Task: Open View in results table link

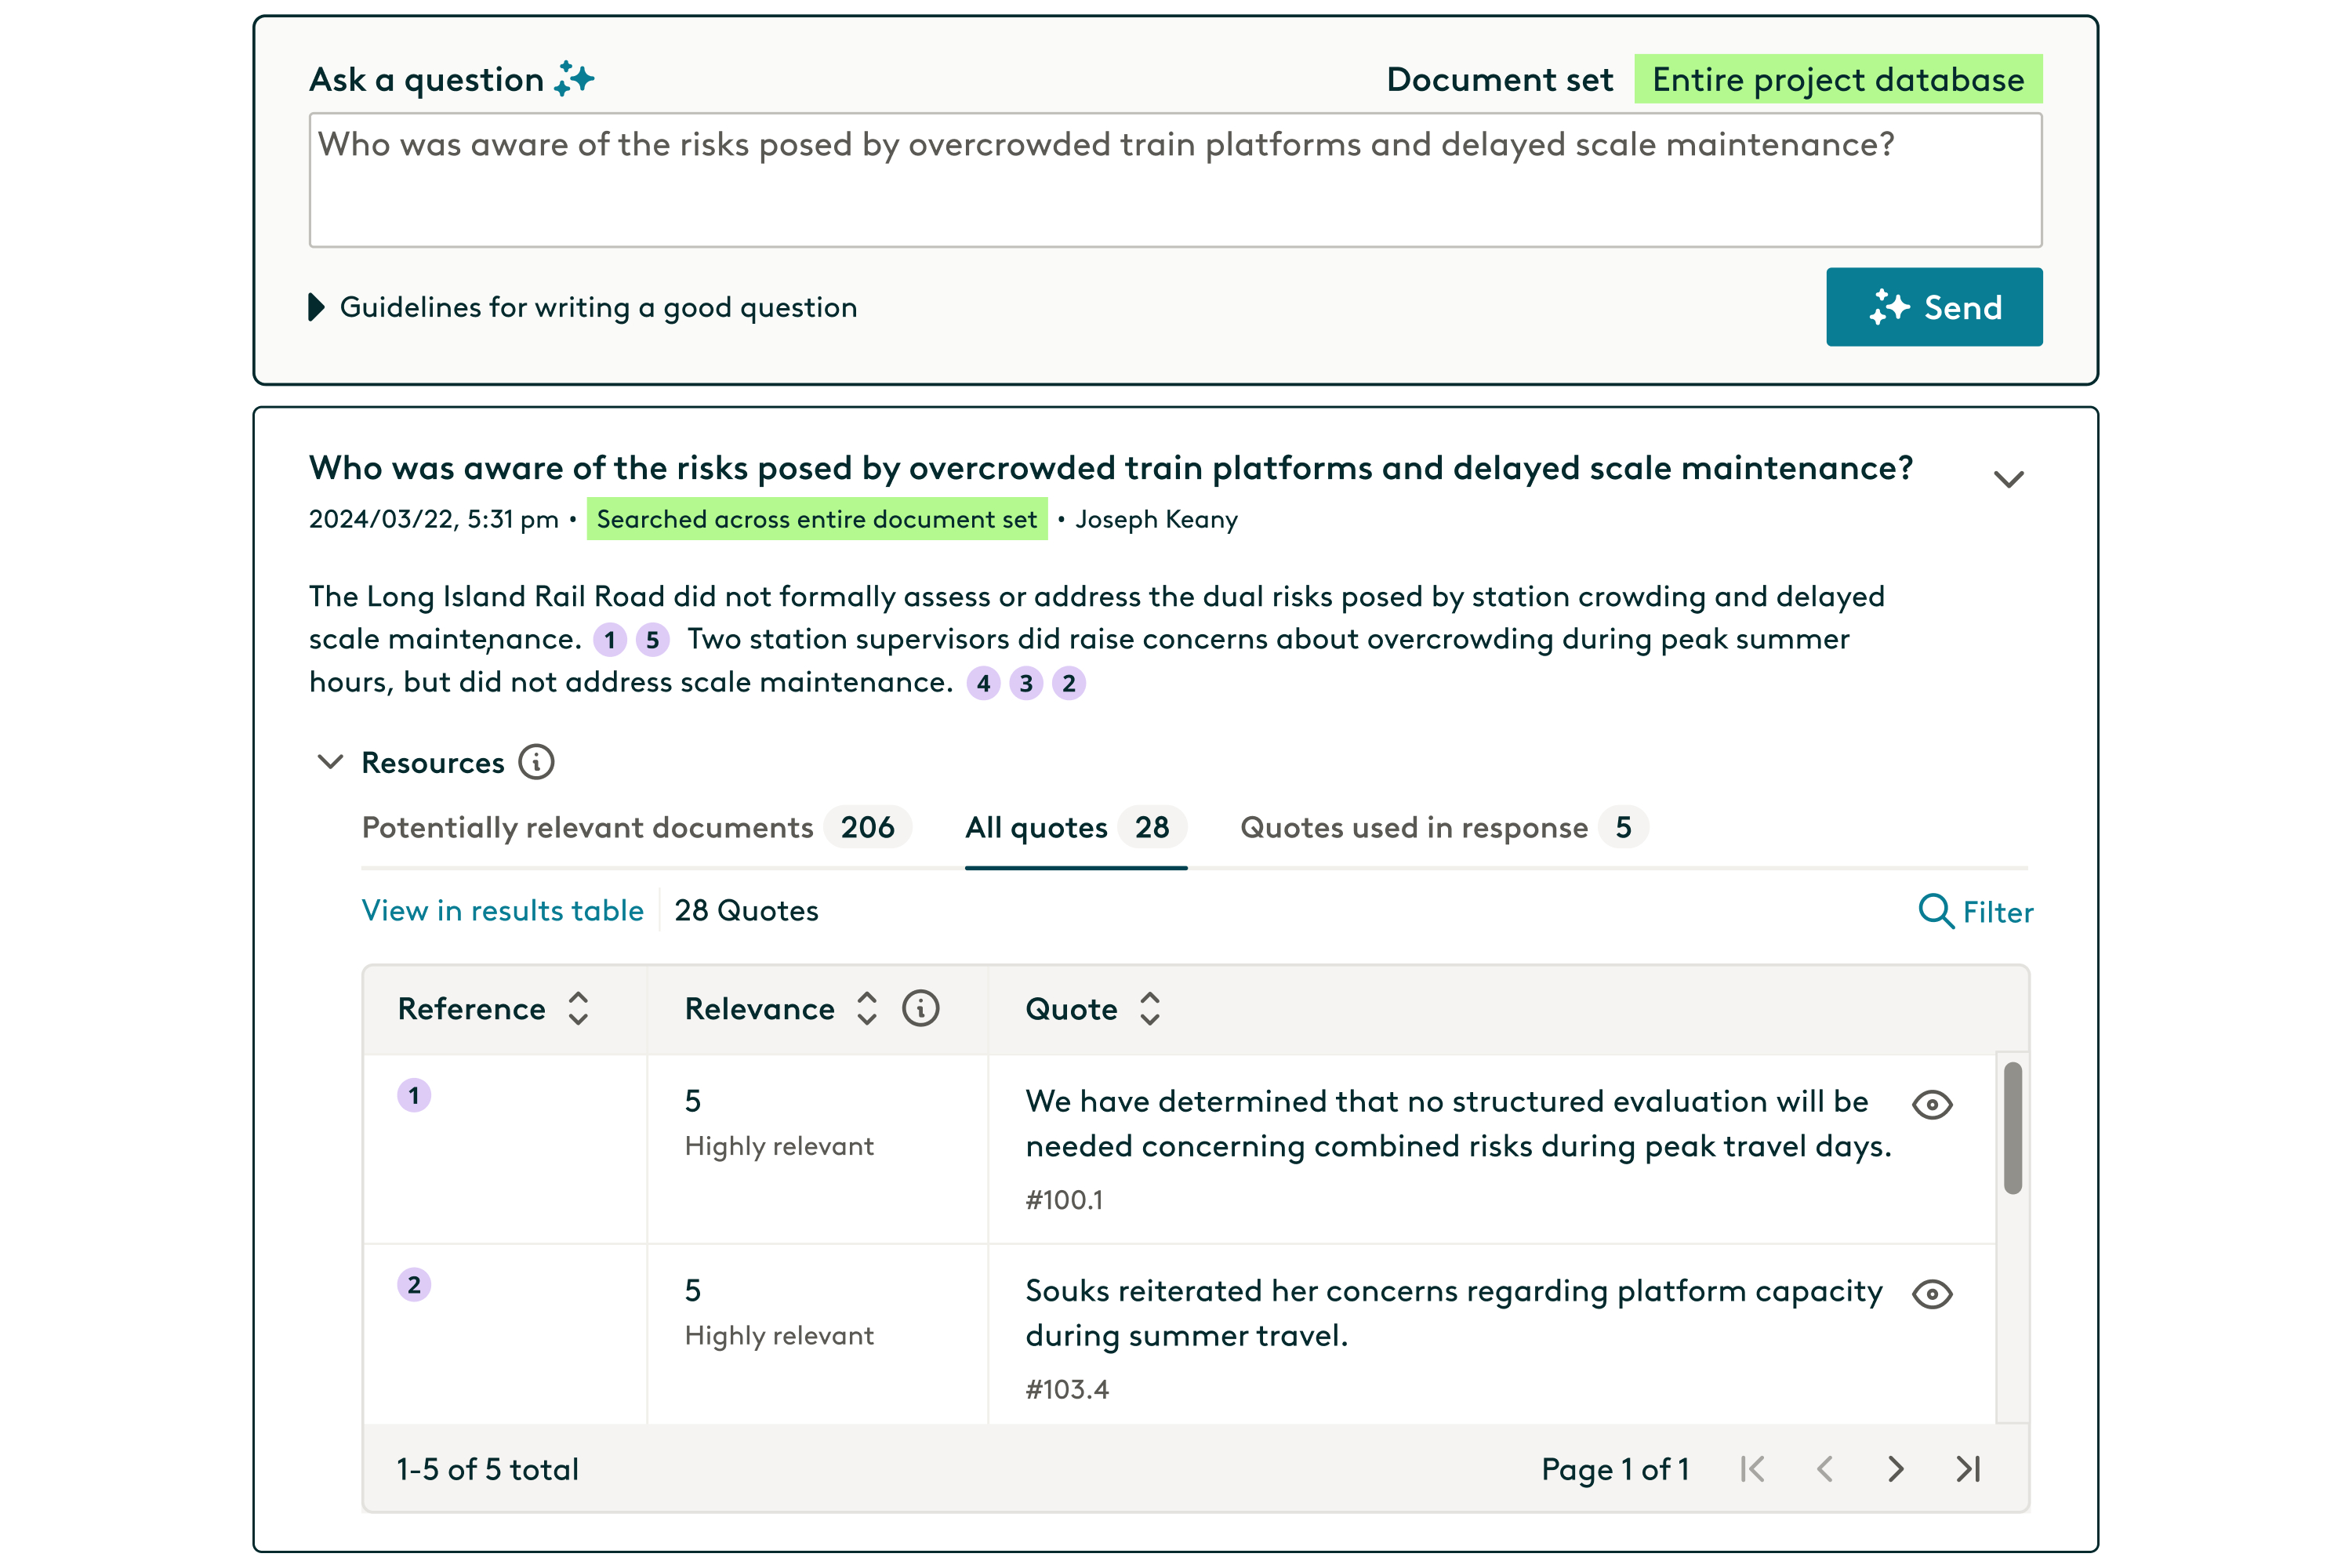Action: (x=502, y=910)
